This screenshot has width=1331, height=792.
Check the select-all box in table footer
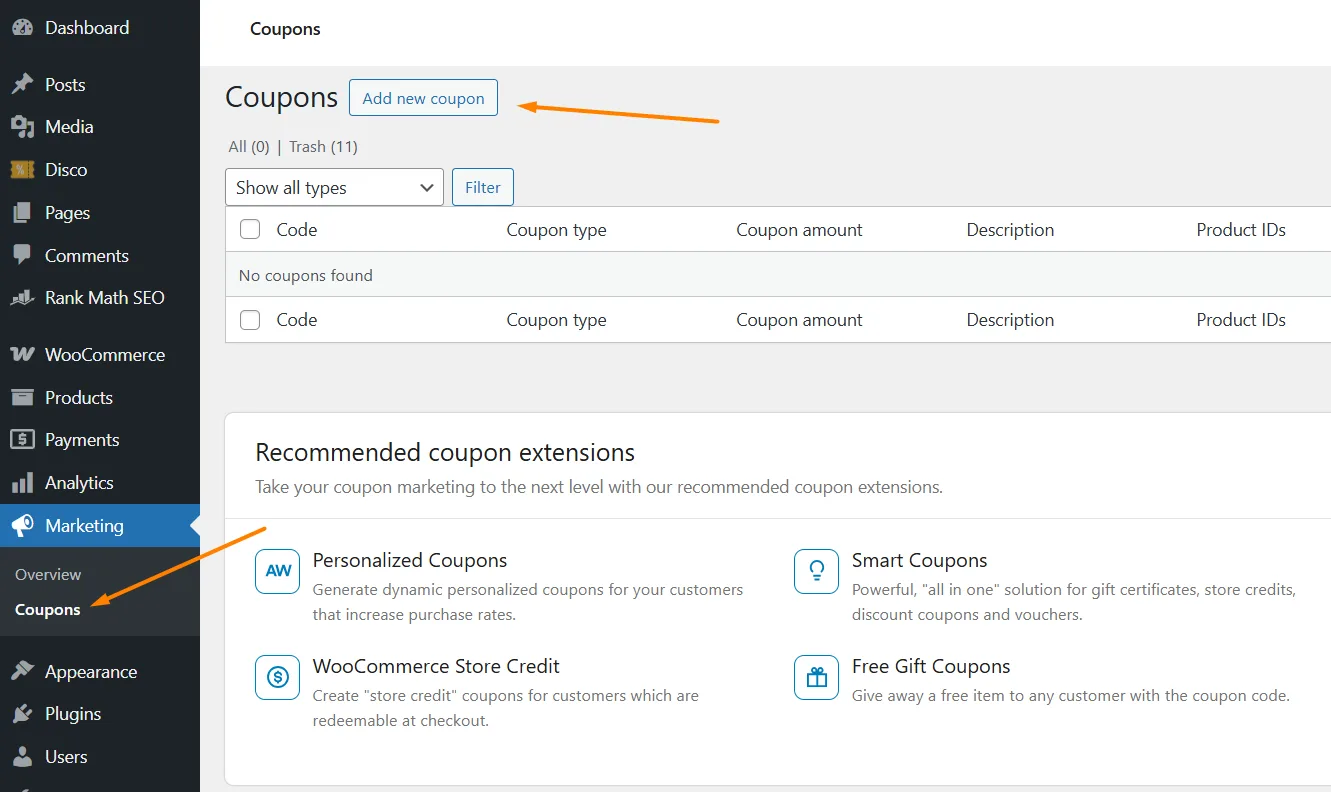[250, 319]
